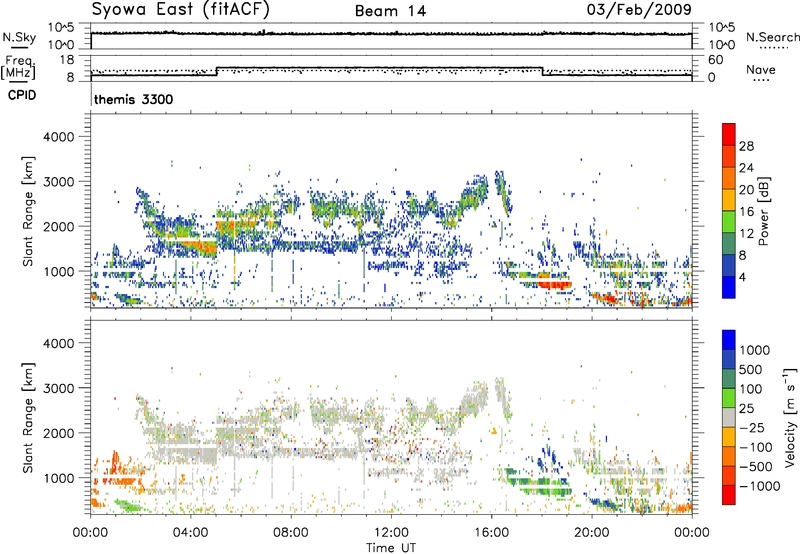The image size is (800, 554).
Task: Click the '28' tick on the power colorbar
Action: coord(746,146)
